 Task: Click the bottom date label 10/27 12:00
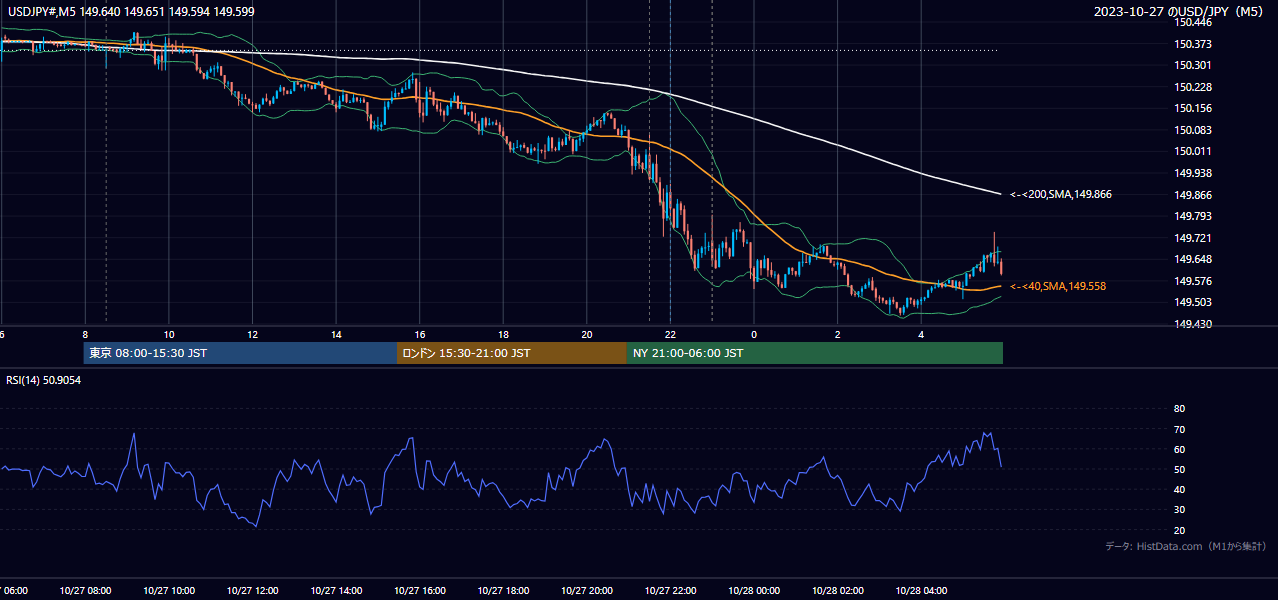click(253, 591)
